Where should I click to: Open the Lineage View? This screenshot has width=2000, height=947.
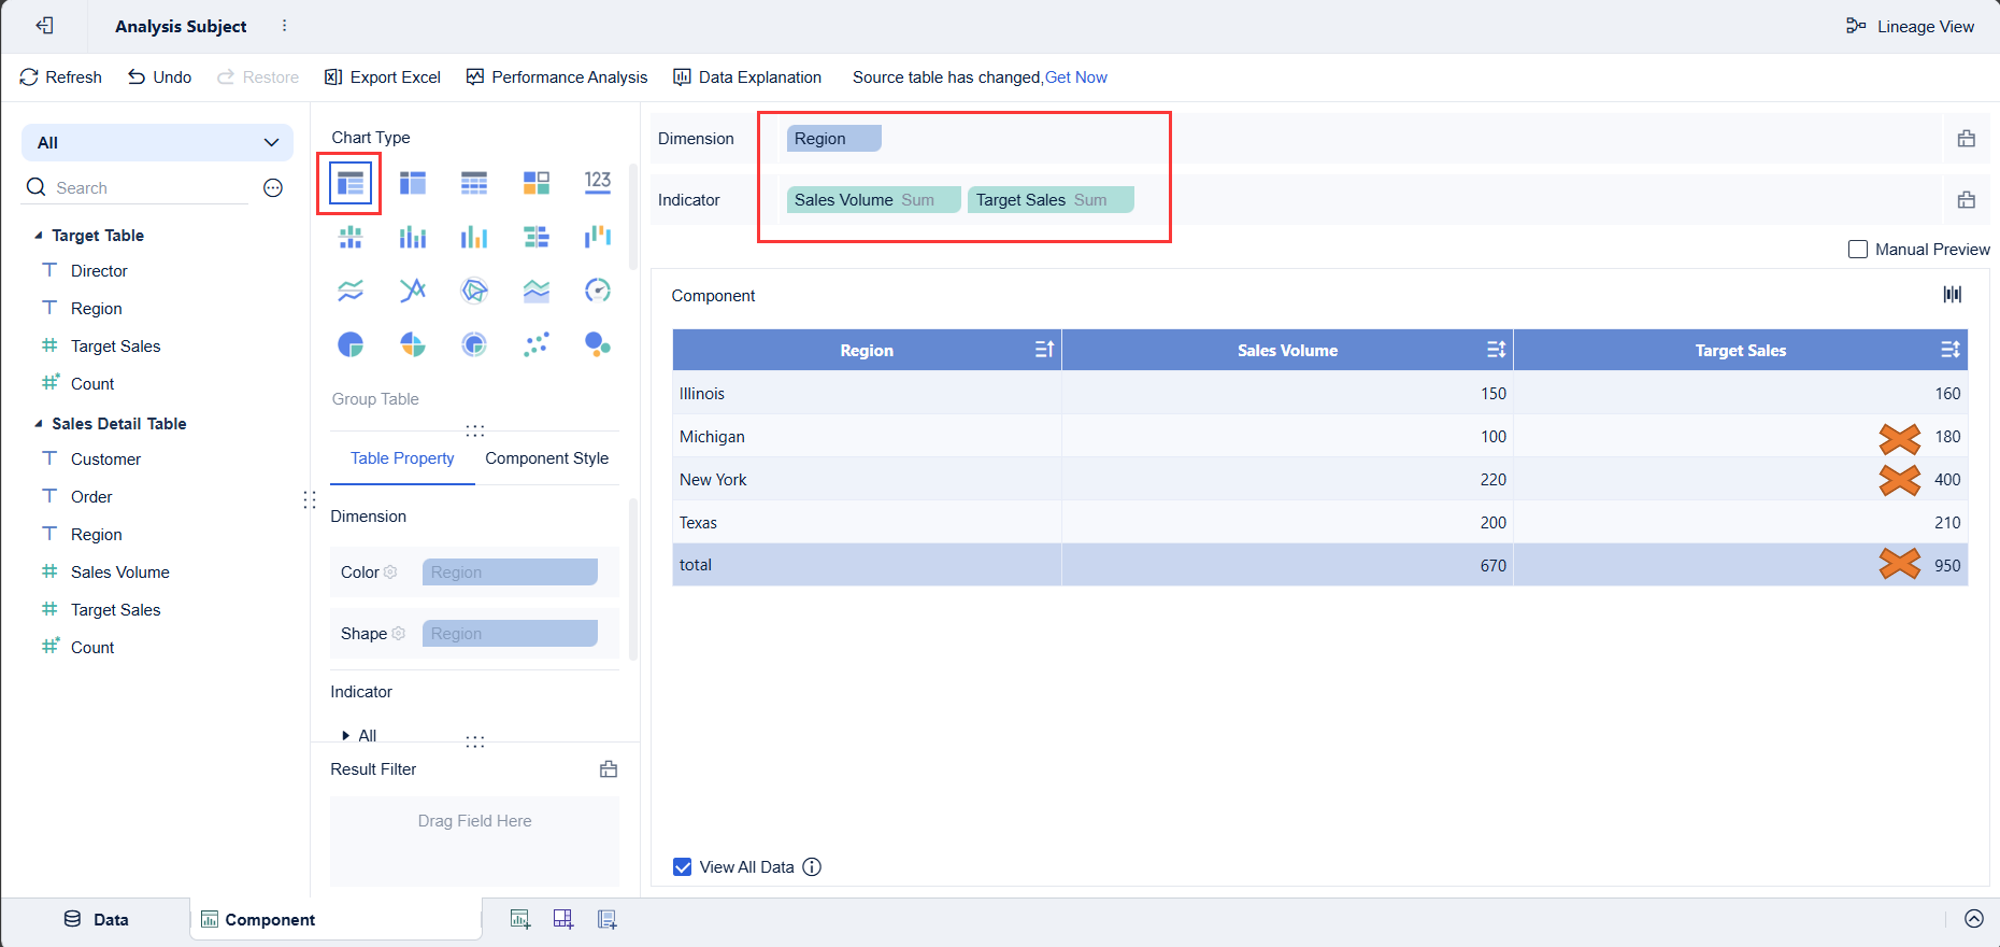click(x=1910, y=26)
